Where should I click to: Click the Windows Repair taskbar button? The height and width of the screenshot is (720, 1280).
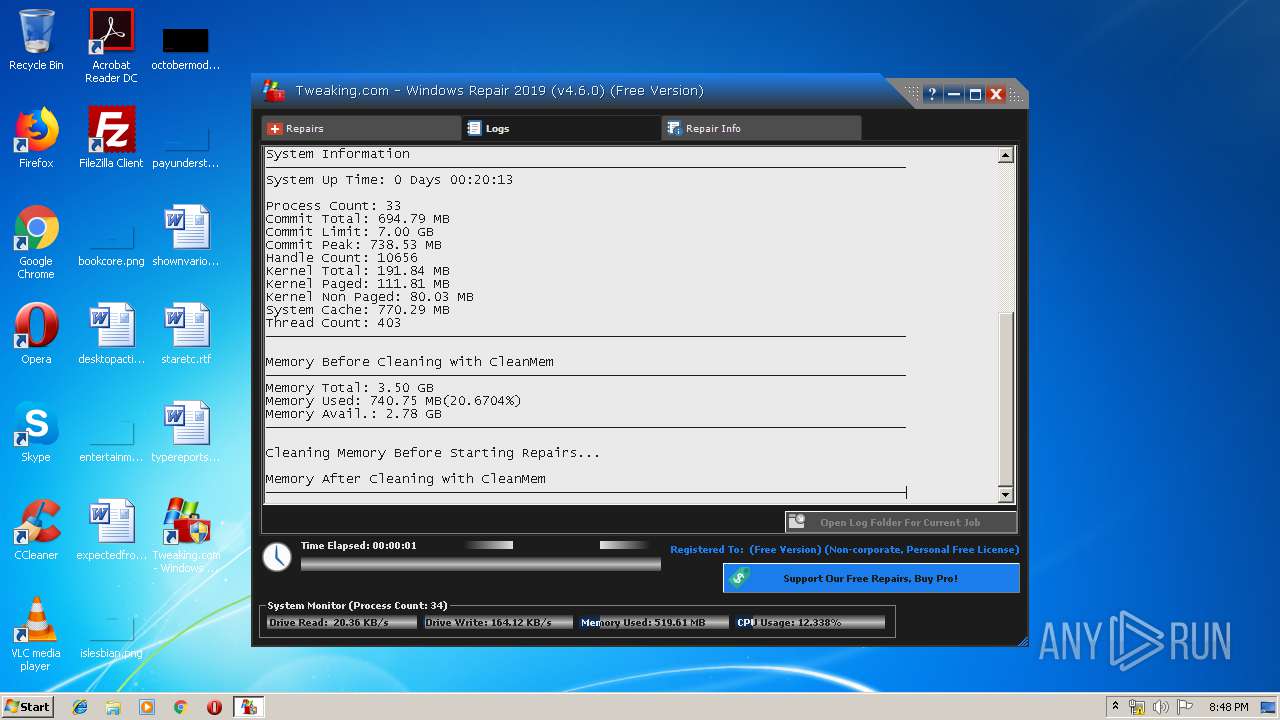pyautogui.click(x=248, y=707)
